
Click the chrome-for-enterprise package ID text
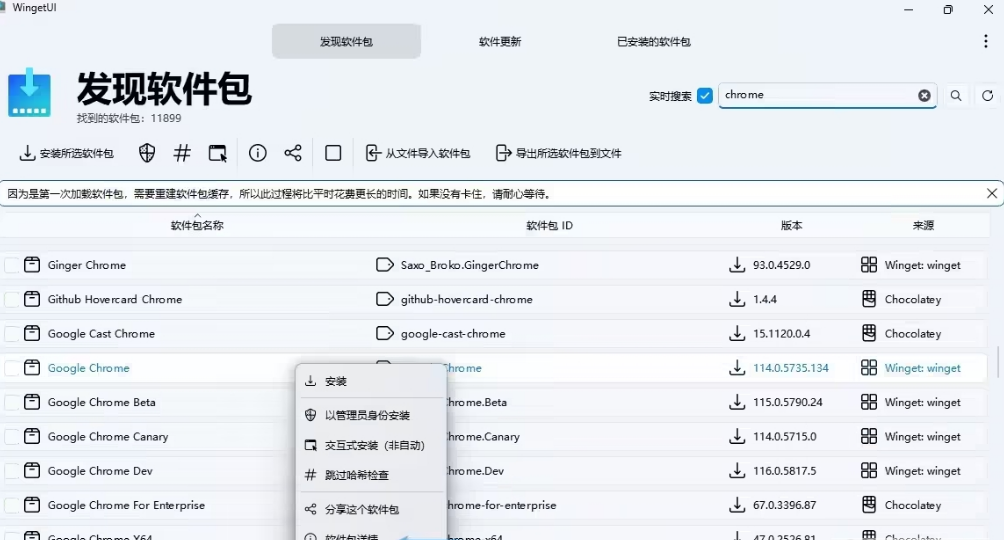(x=501, y=505)
